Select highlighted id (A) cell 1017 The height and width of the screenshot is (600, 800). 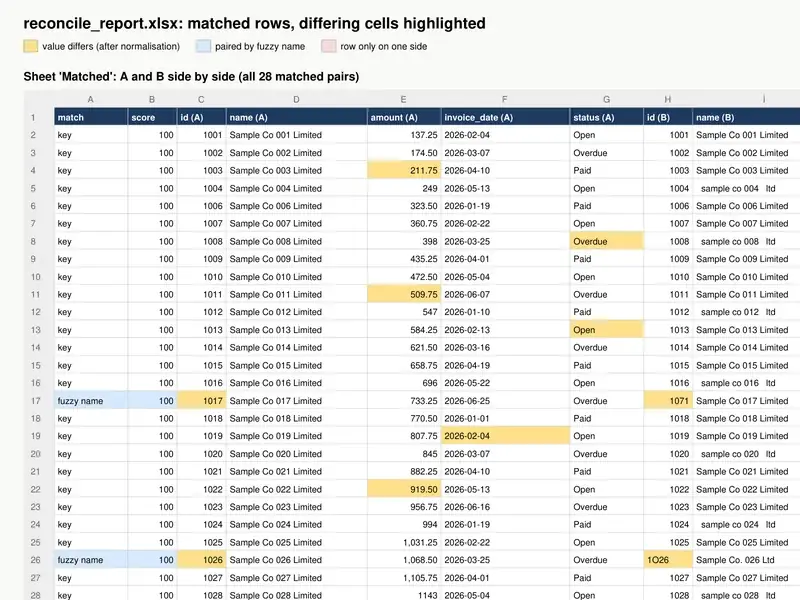point(202,401)
